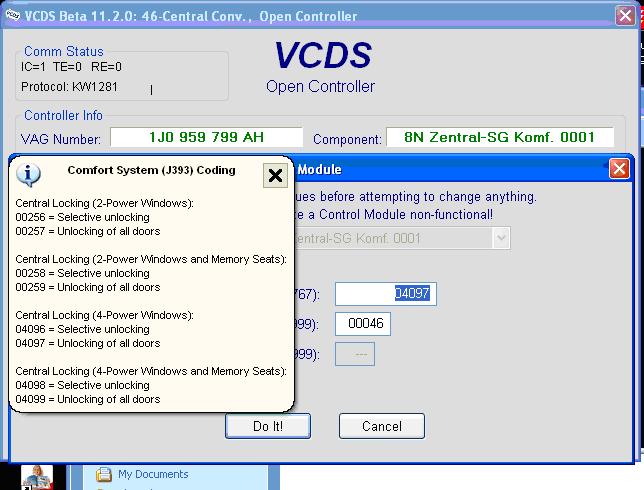The image size is (644, 490).
Task: Click text '00259 = Unlocking of all doors'
Action: pyautogui.click(x=88, y=287)
